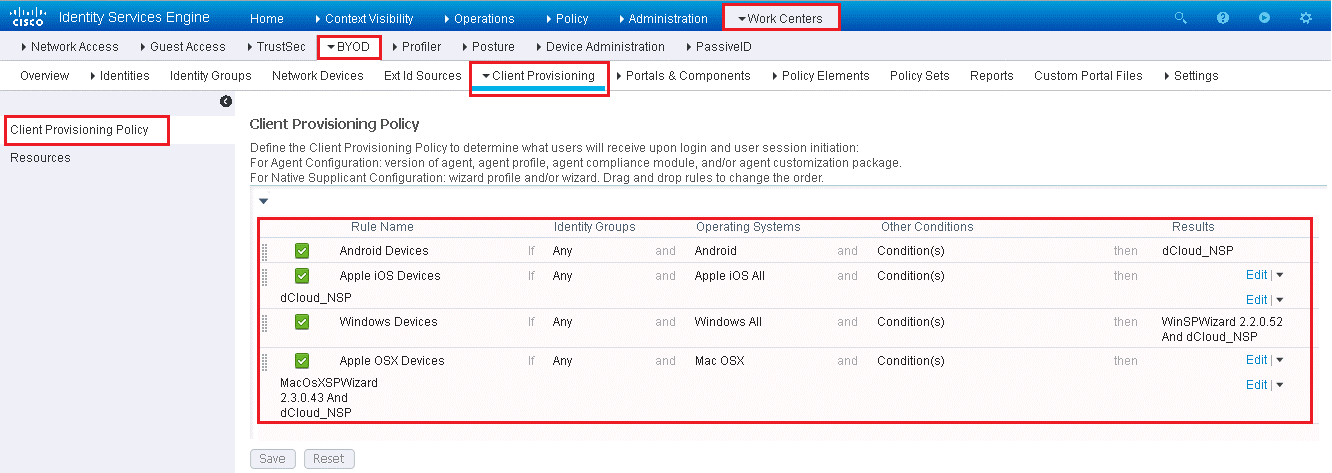Expand the Context Visibility menu
The image size is (1332, 473).
tap(367, 19)
